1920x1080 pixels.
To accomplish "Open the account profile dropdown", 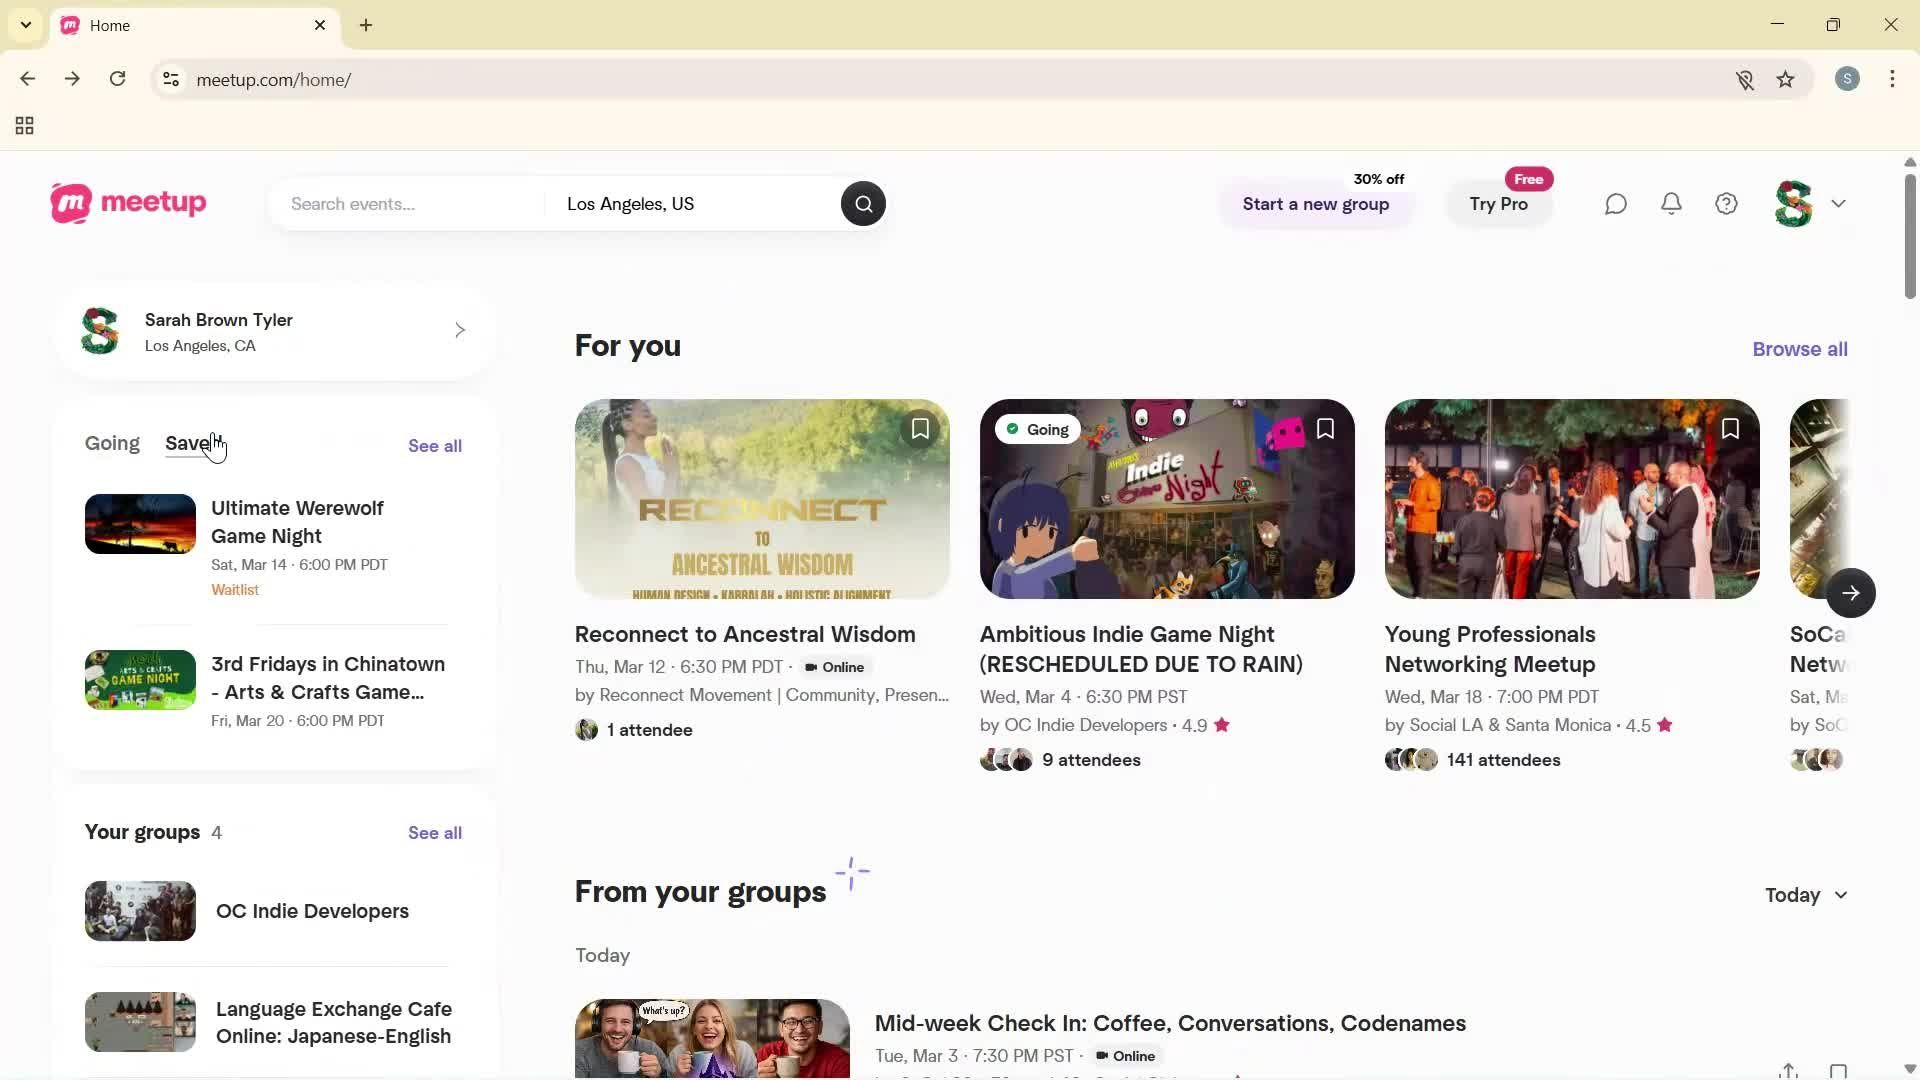I will tap(1810, 203).
